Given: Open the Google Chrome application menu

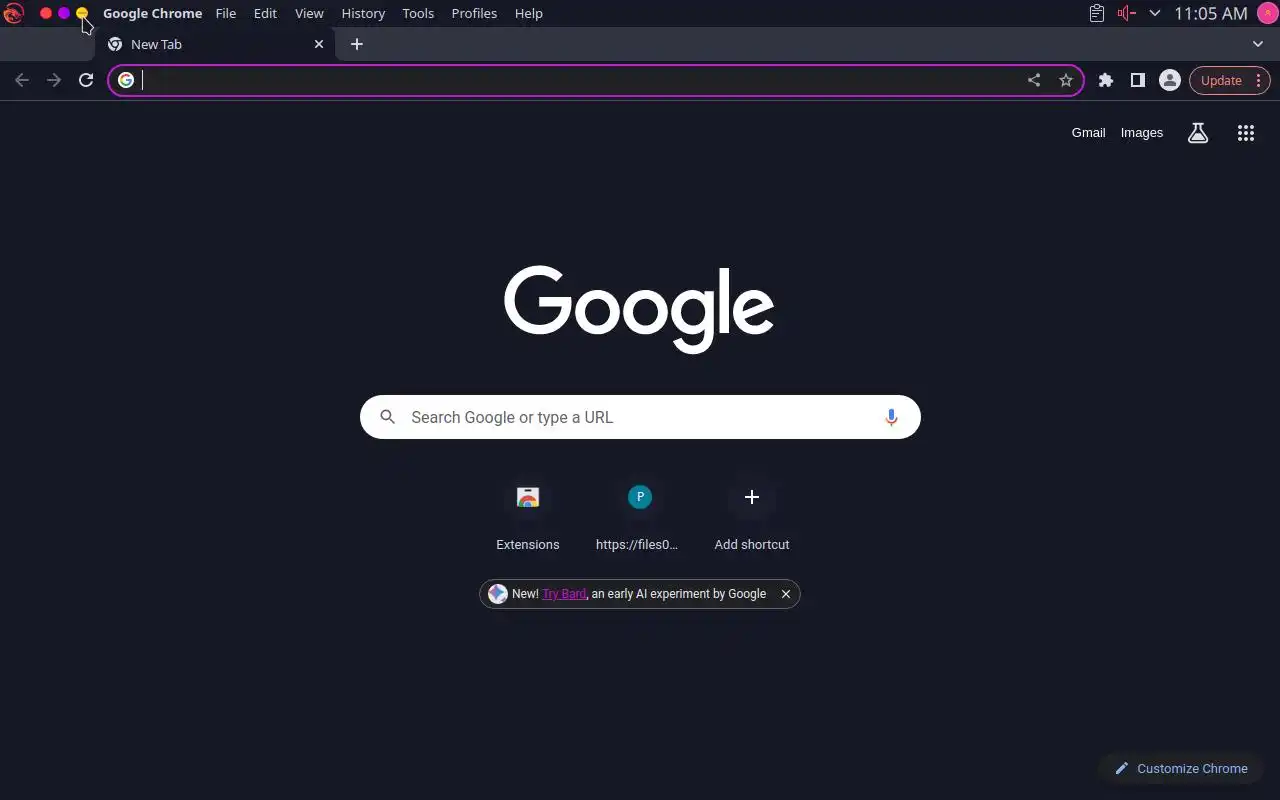Looking at the screenshot, I should 152,13.
